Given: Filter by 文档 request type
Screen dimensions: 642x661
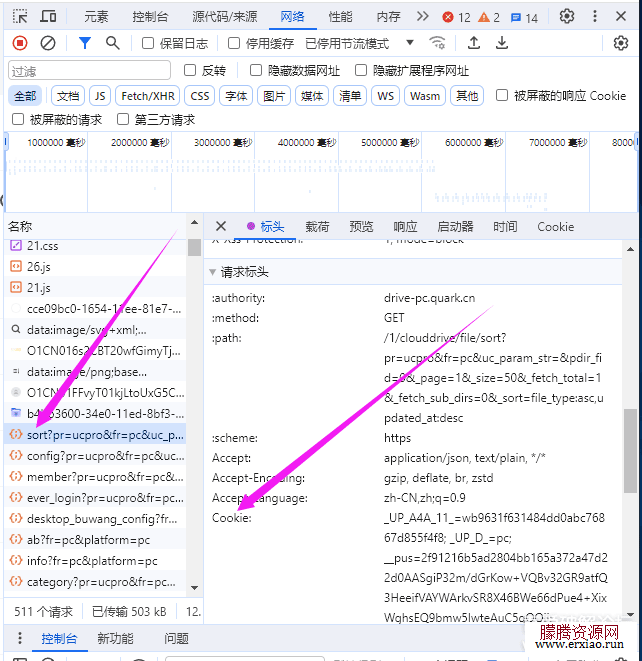Looking at the screenshot, I should pyautogui.click(x=68, y=96).
